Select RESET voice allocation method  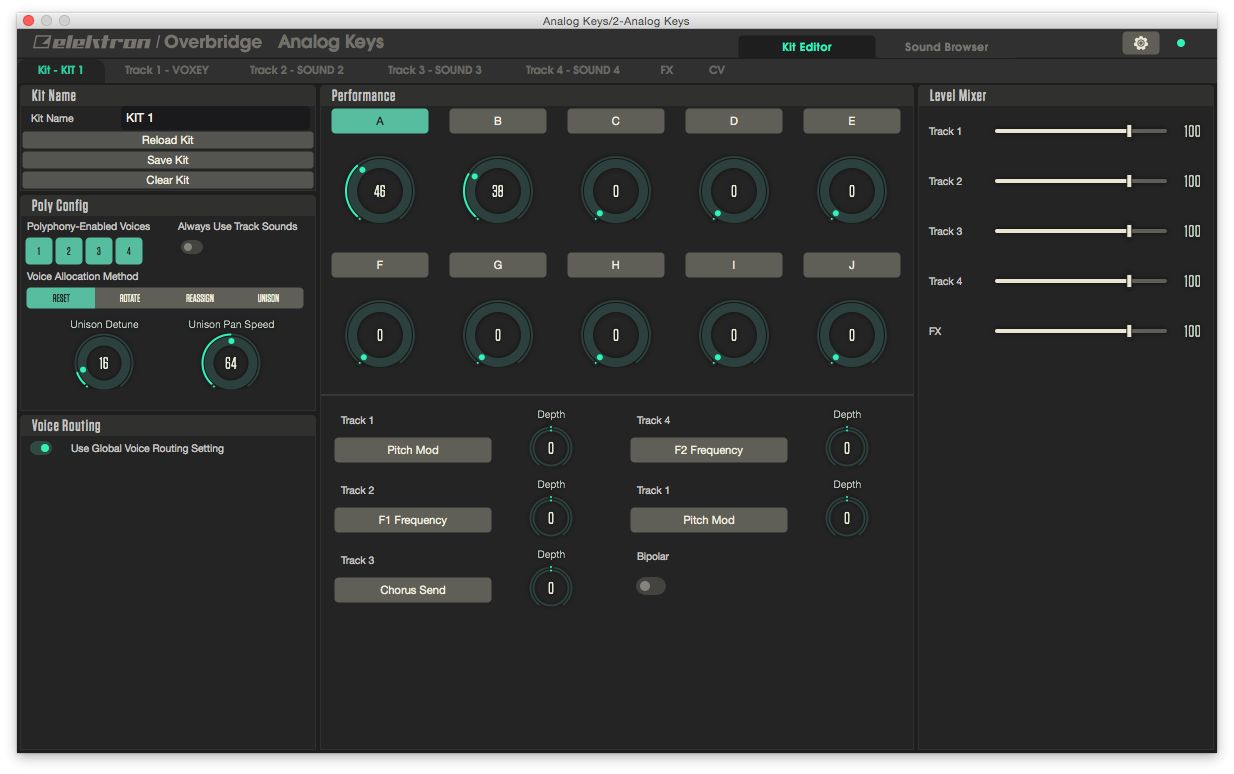(x=61, y=298)
